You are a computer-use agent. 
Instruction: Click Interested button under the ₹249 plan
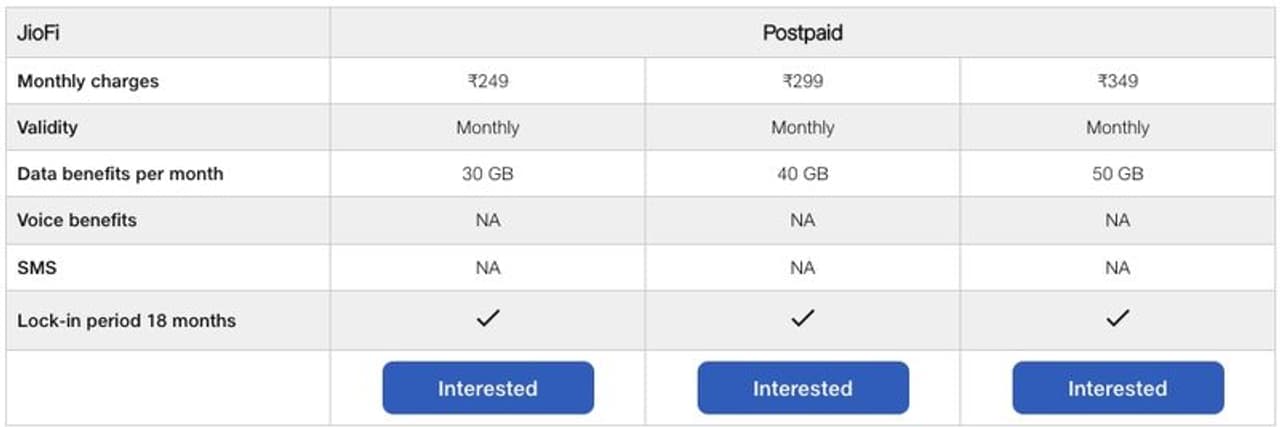[488, 388]
